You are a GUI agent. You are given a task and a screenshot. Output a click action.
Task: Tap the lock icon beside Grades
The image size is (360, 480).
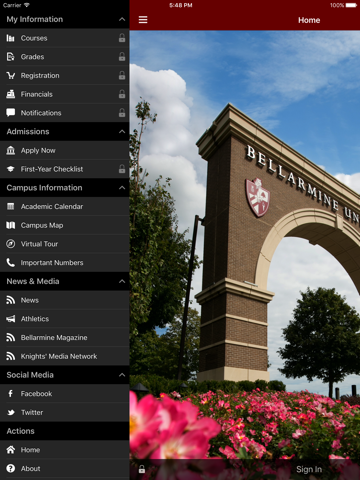[x=122, y=57]
